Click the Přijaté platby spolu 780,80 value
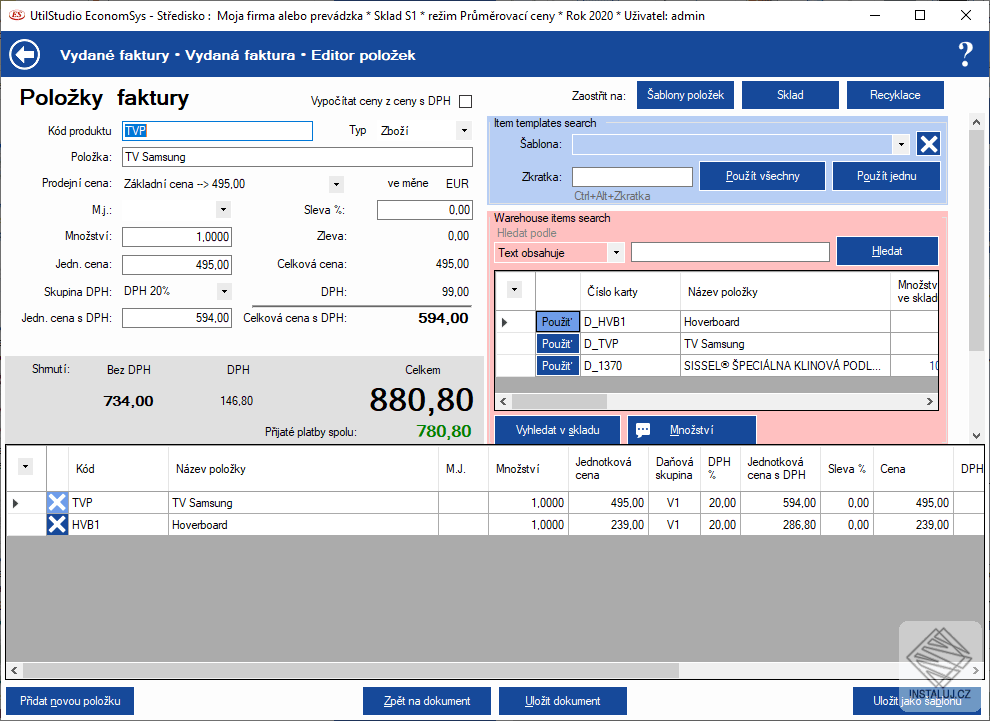Screen dimensions: 990x721 444,431
